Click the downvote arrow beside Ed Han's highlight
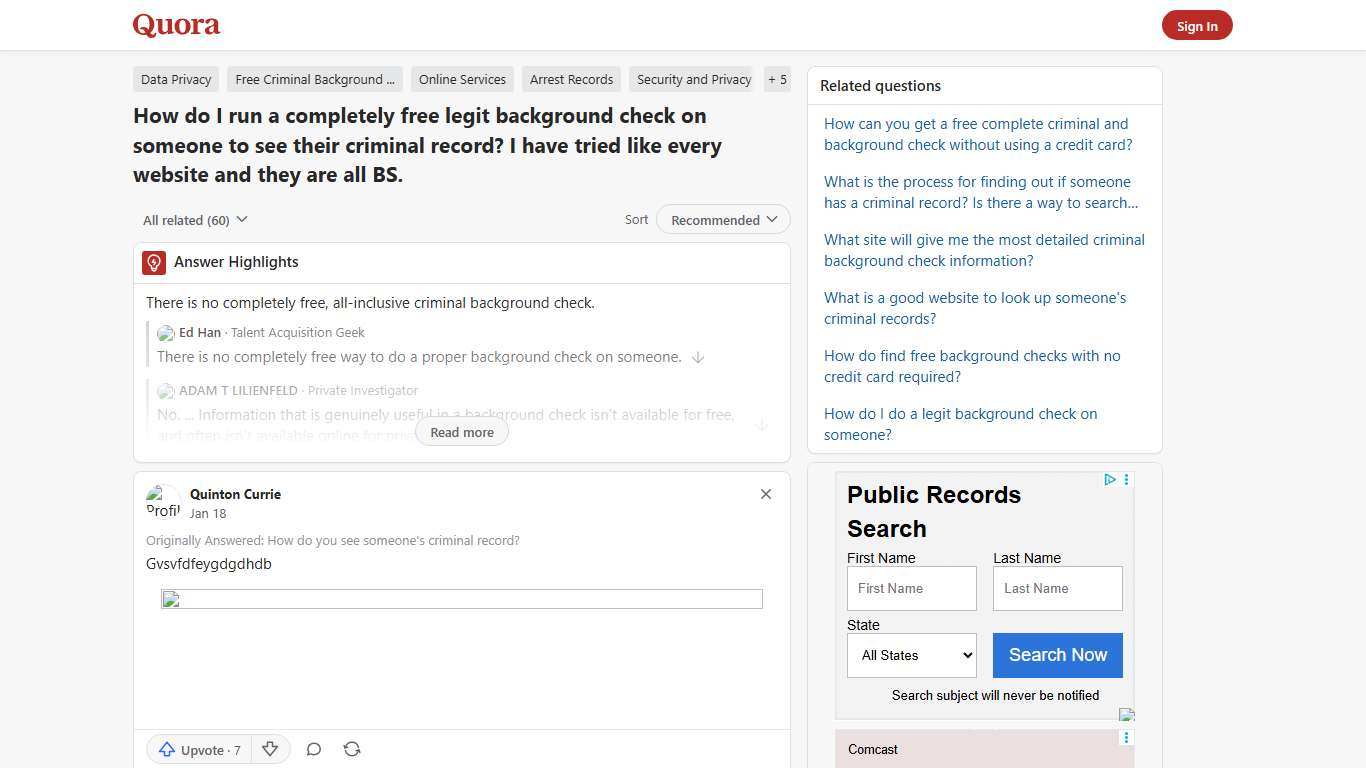The width and height of the screenshot is (1366, 768). click(x=698, y=357)
